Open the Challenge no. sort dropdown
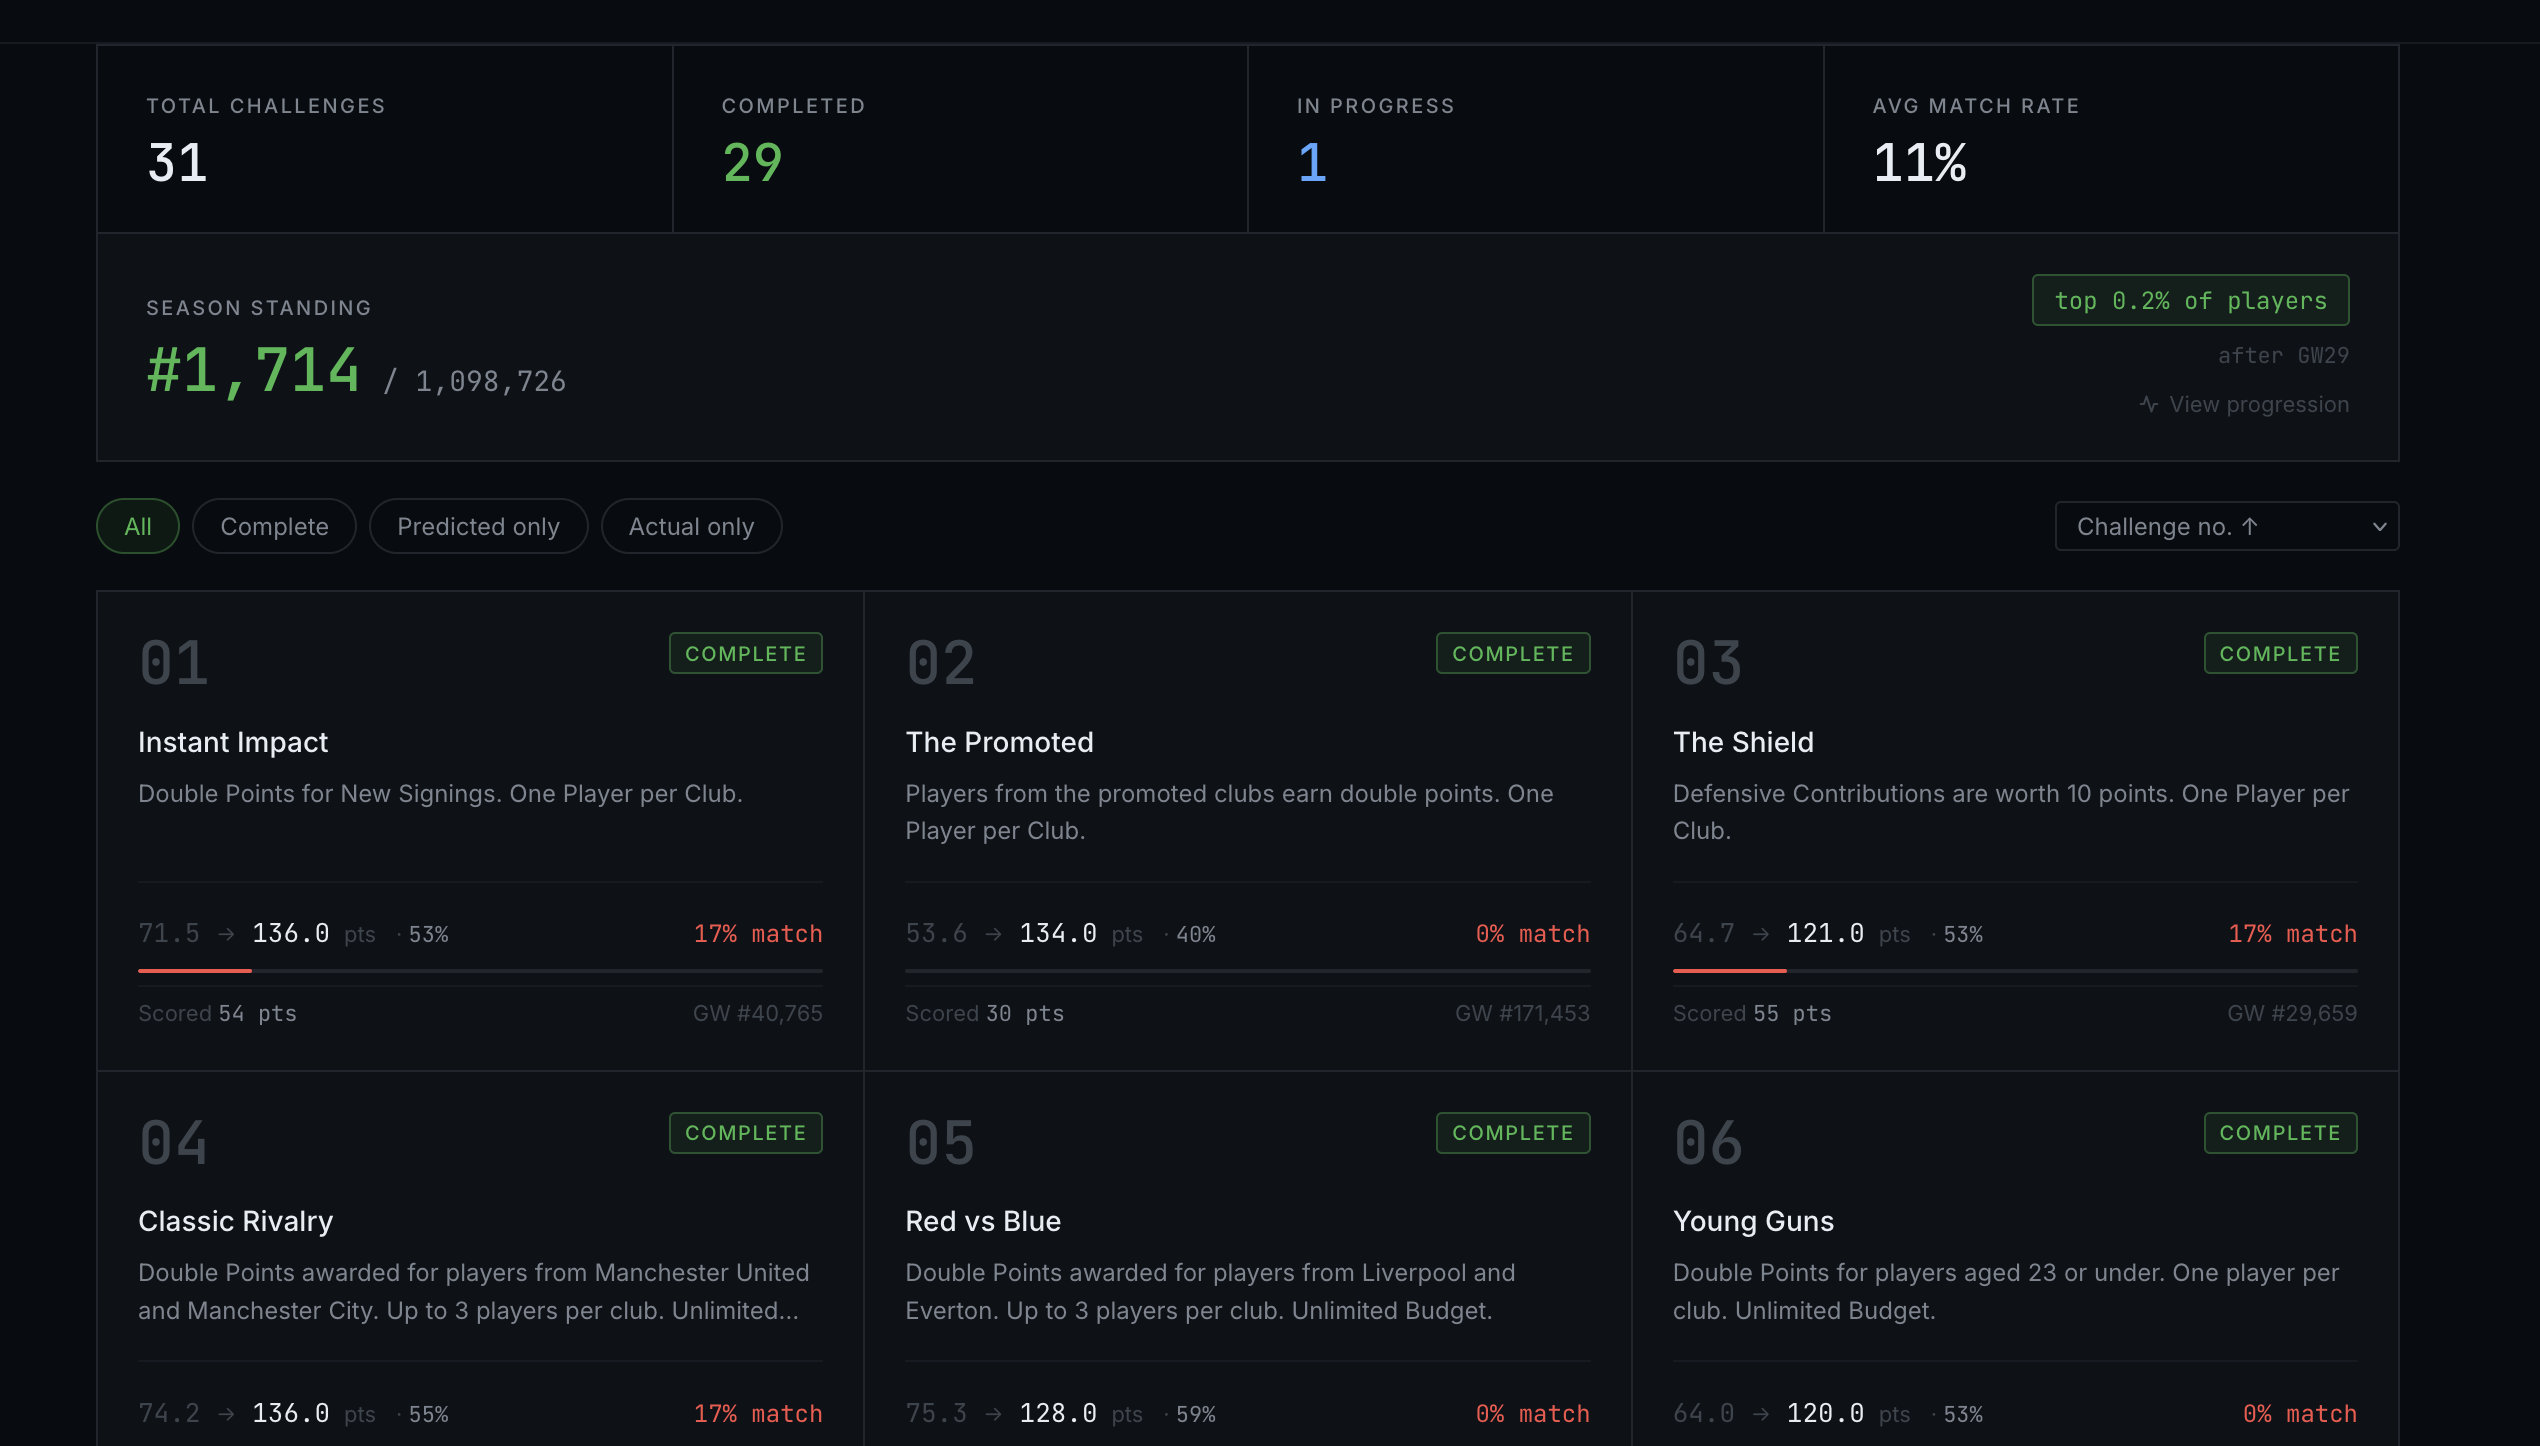 coord(2226,526)
